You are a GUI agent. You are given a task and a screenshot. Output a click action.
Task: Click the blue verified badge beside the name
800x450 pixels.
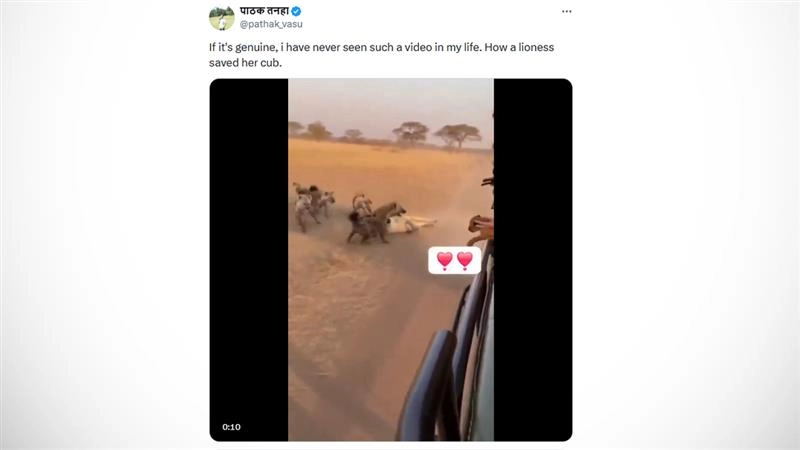click(x=296, y=11)
